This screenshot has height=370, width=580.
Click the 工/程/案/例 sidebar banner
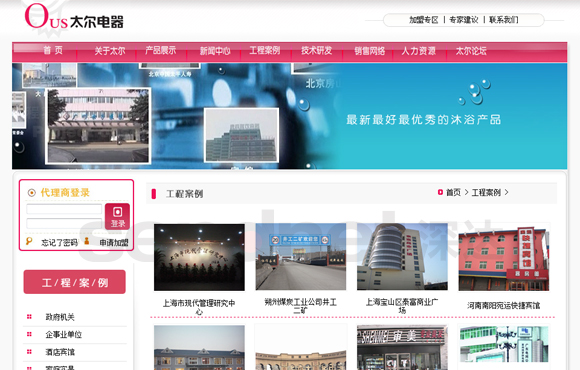tap(75, 282)
